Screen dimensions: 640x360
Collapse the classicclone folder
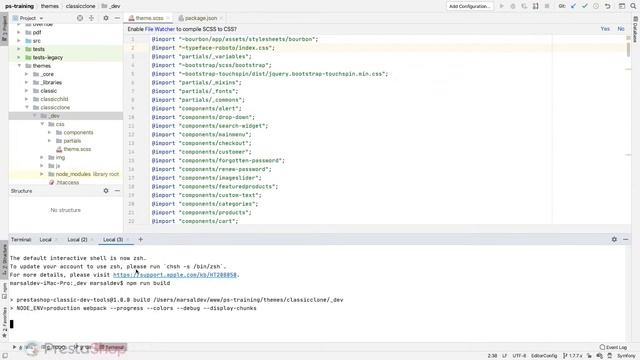click(x=27, y=107)
